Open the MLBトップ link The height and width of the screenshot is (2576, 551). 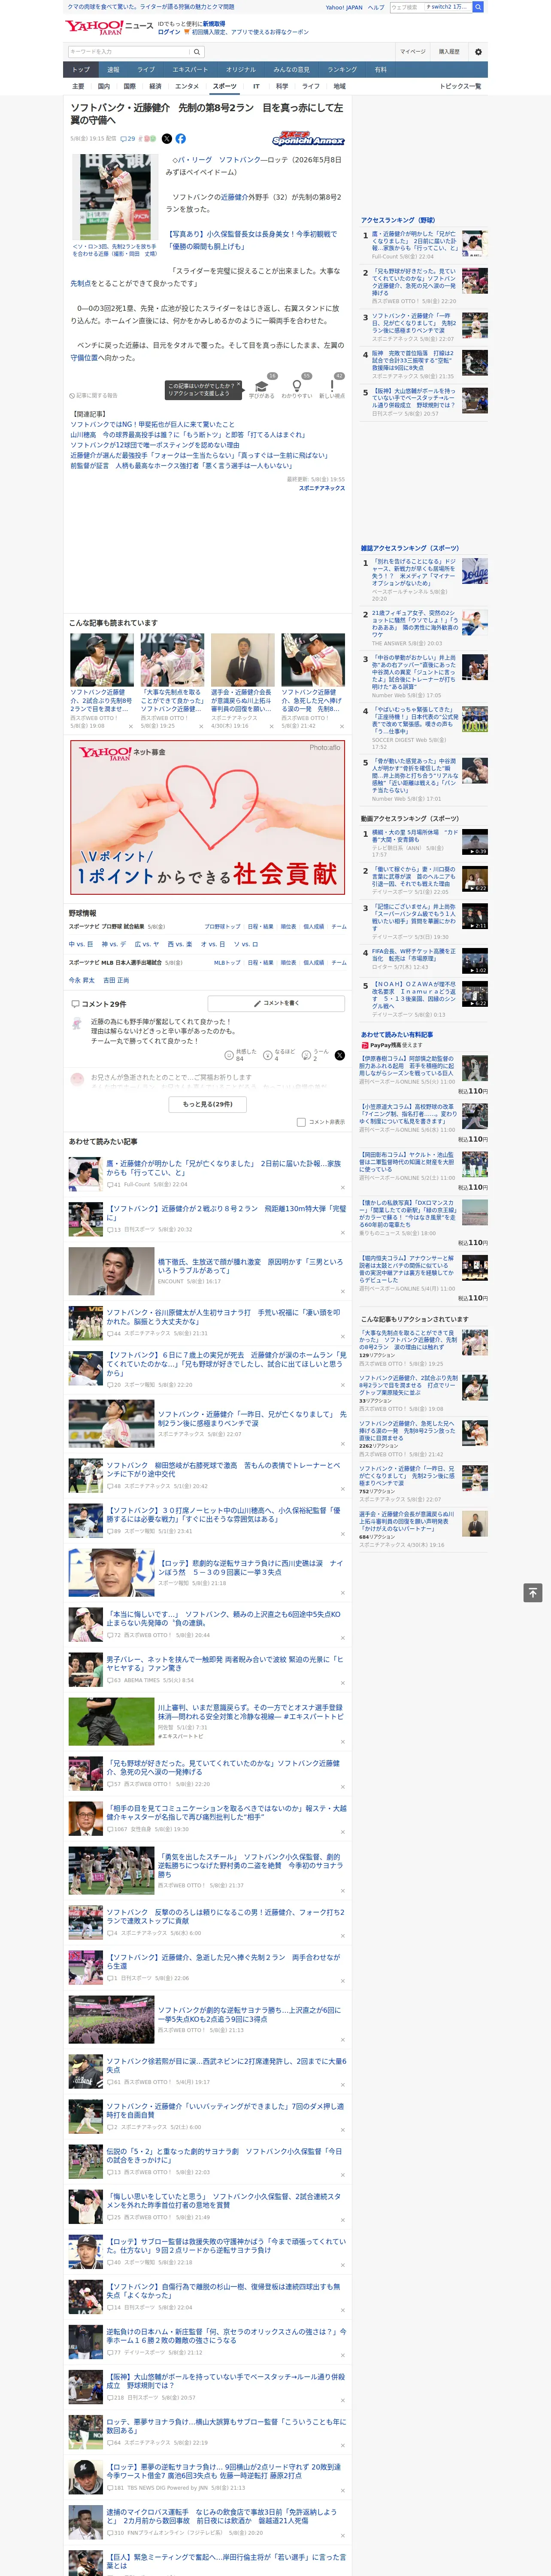227,962
